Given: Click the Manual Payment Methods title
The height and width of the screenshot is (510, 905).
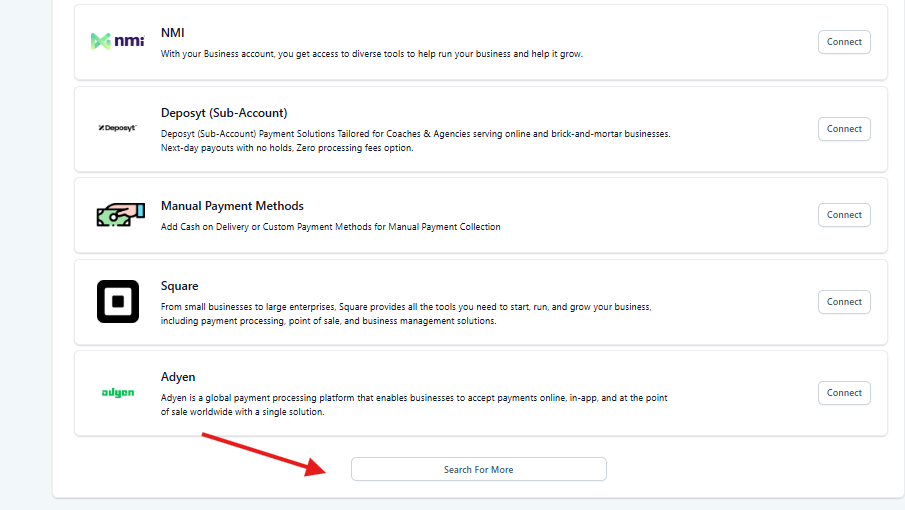Looking at the screenshot, I should (232, 206).
